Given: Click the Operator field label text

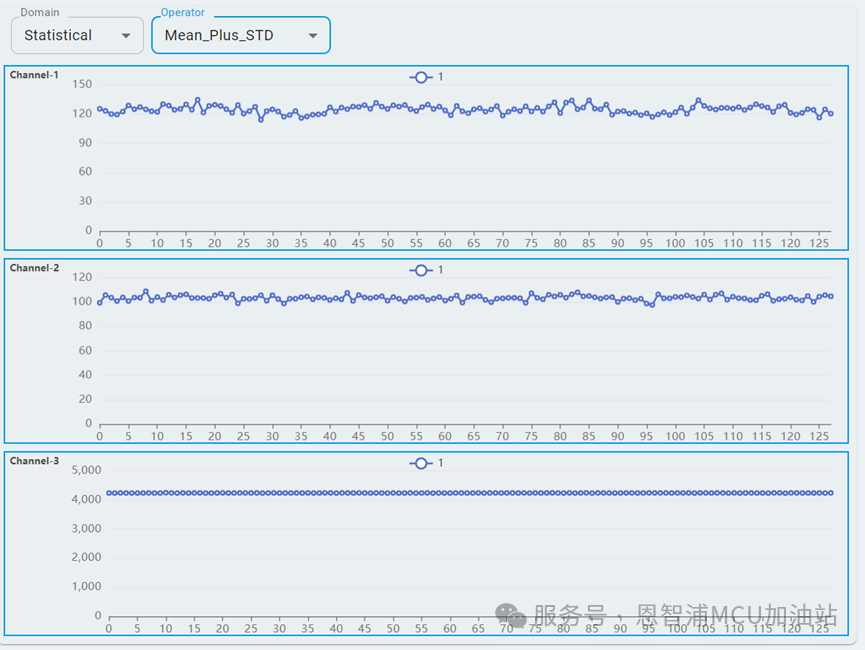Looking at the screenshot, I should tap(182, 13).
